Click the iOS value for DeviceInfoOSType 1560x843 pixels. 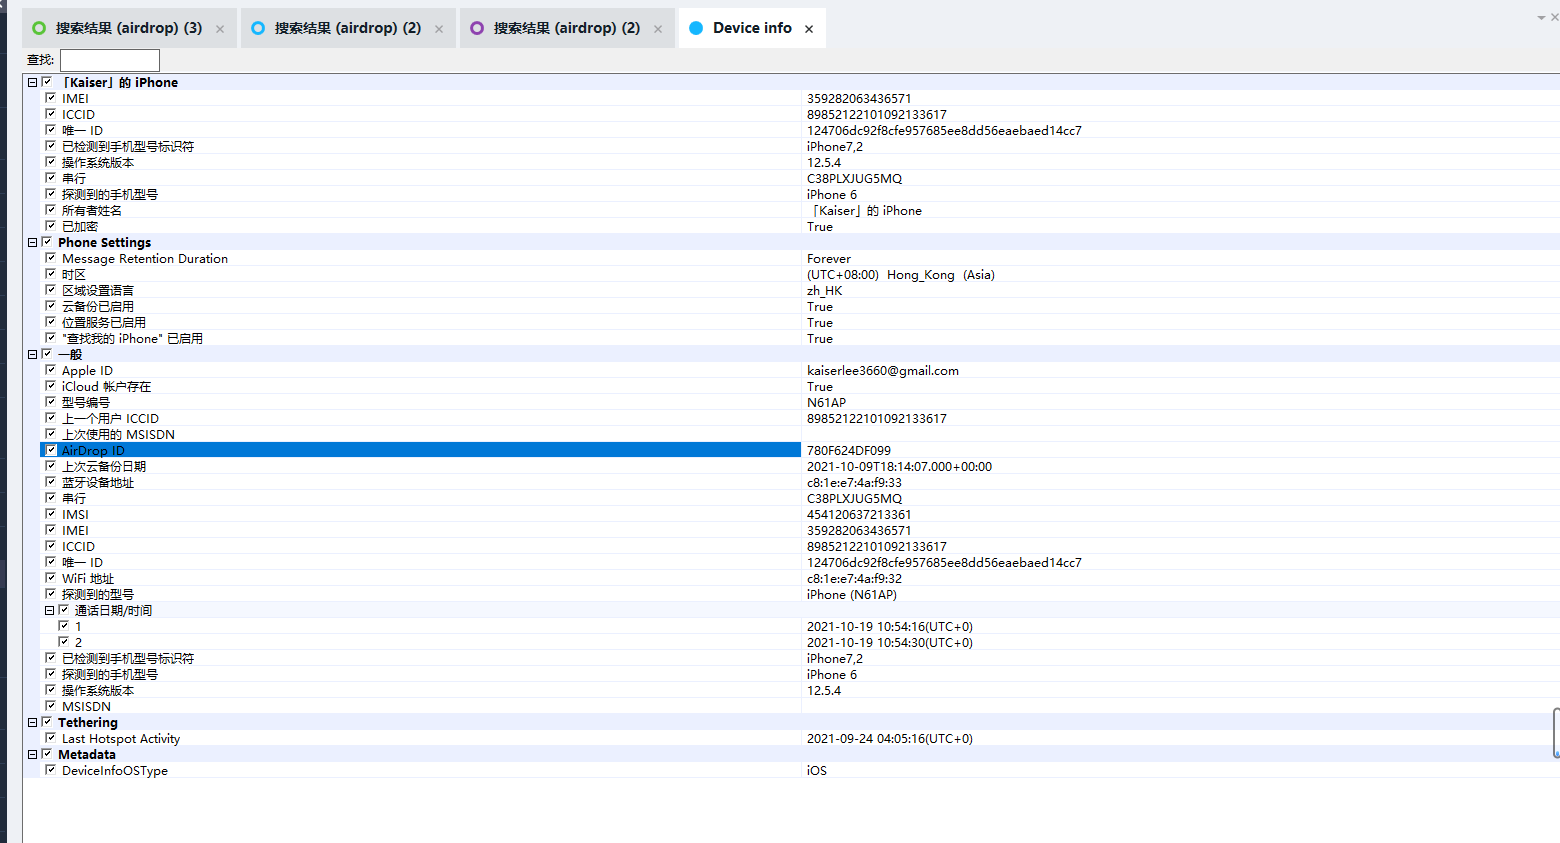[817, 770]
